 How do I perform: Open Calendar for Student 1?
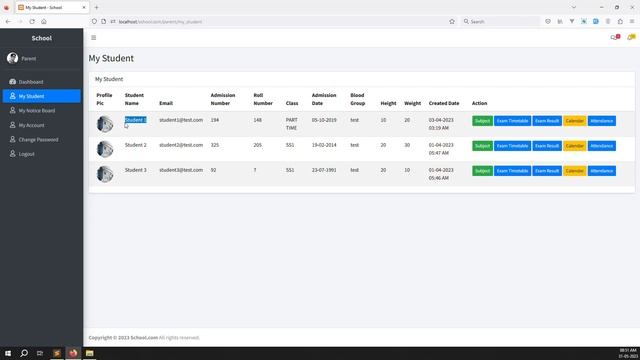point(574,121)
